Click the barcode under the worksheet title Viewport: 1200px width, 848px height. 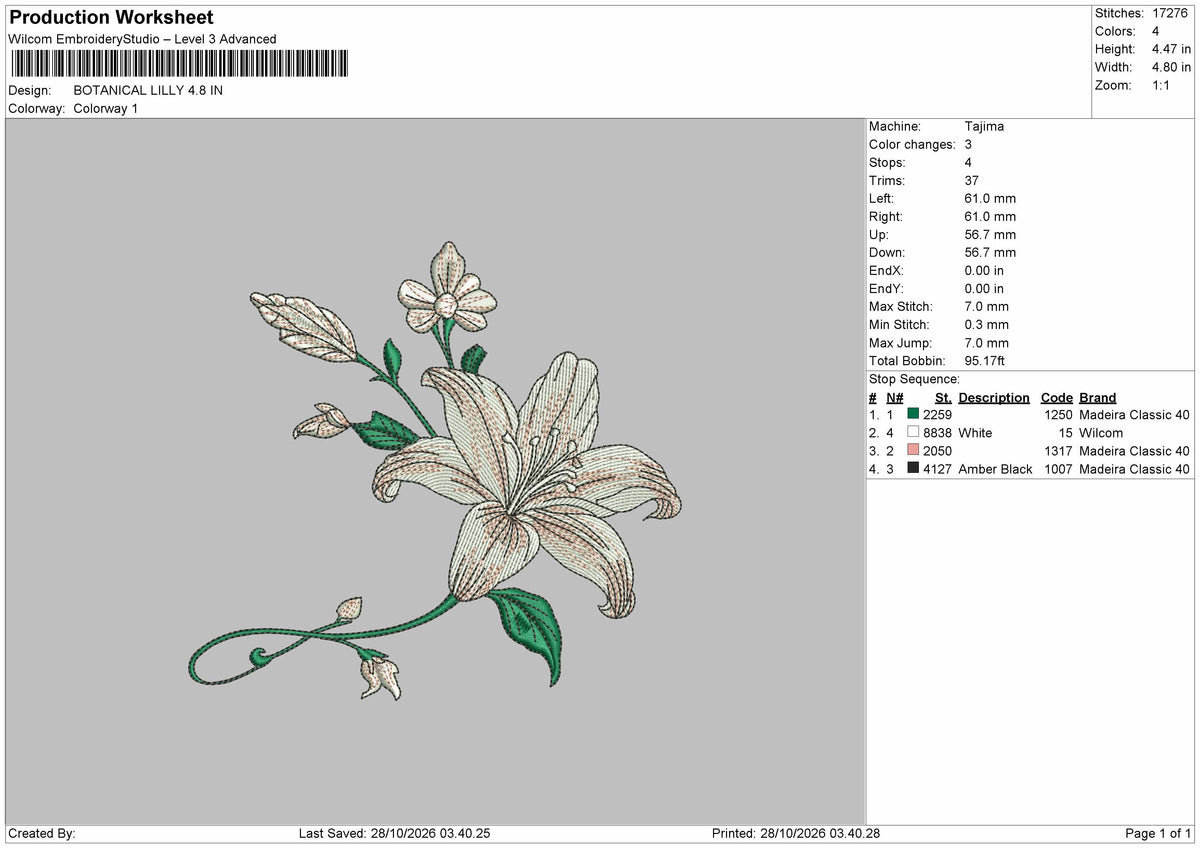179,64
